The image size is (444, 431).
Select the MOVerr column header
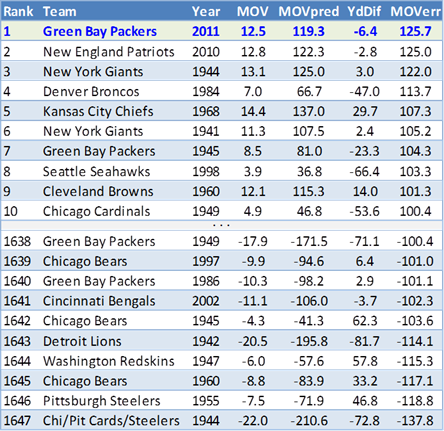point(416,12)
